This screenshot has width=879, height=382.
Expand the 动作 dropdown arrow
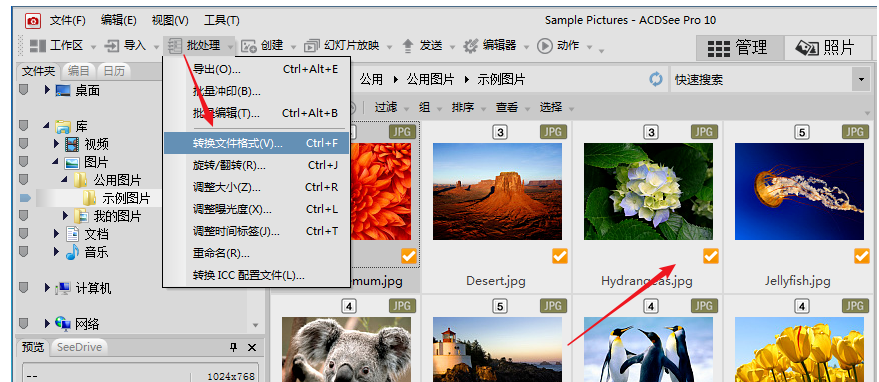click(589, 47)
